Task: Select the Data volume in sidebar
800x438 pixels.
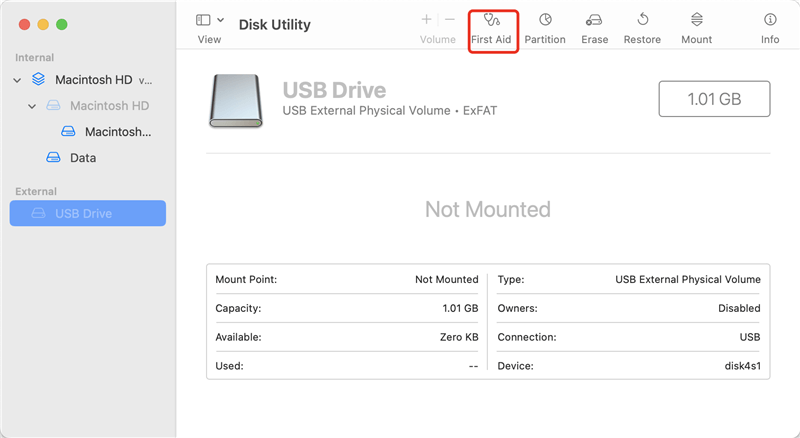Action: pyautogui.click(x=82, y=158)
